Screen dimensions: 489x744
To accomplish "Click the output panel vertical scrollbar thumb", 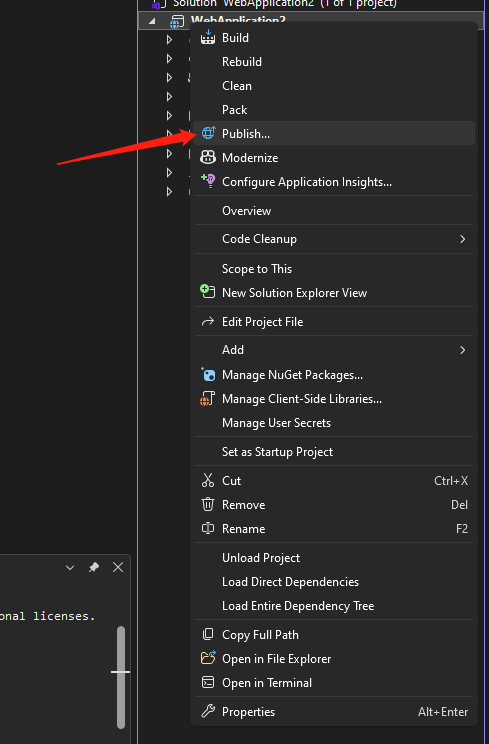I will pos(121,677).
